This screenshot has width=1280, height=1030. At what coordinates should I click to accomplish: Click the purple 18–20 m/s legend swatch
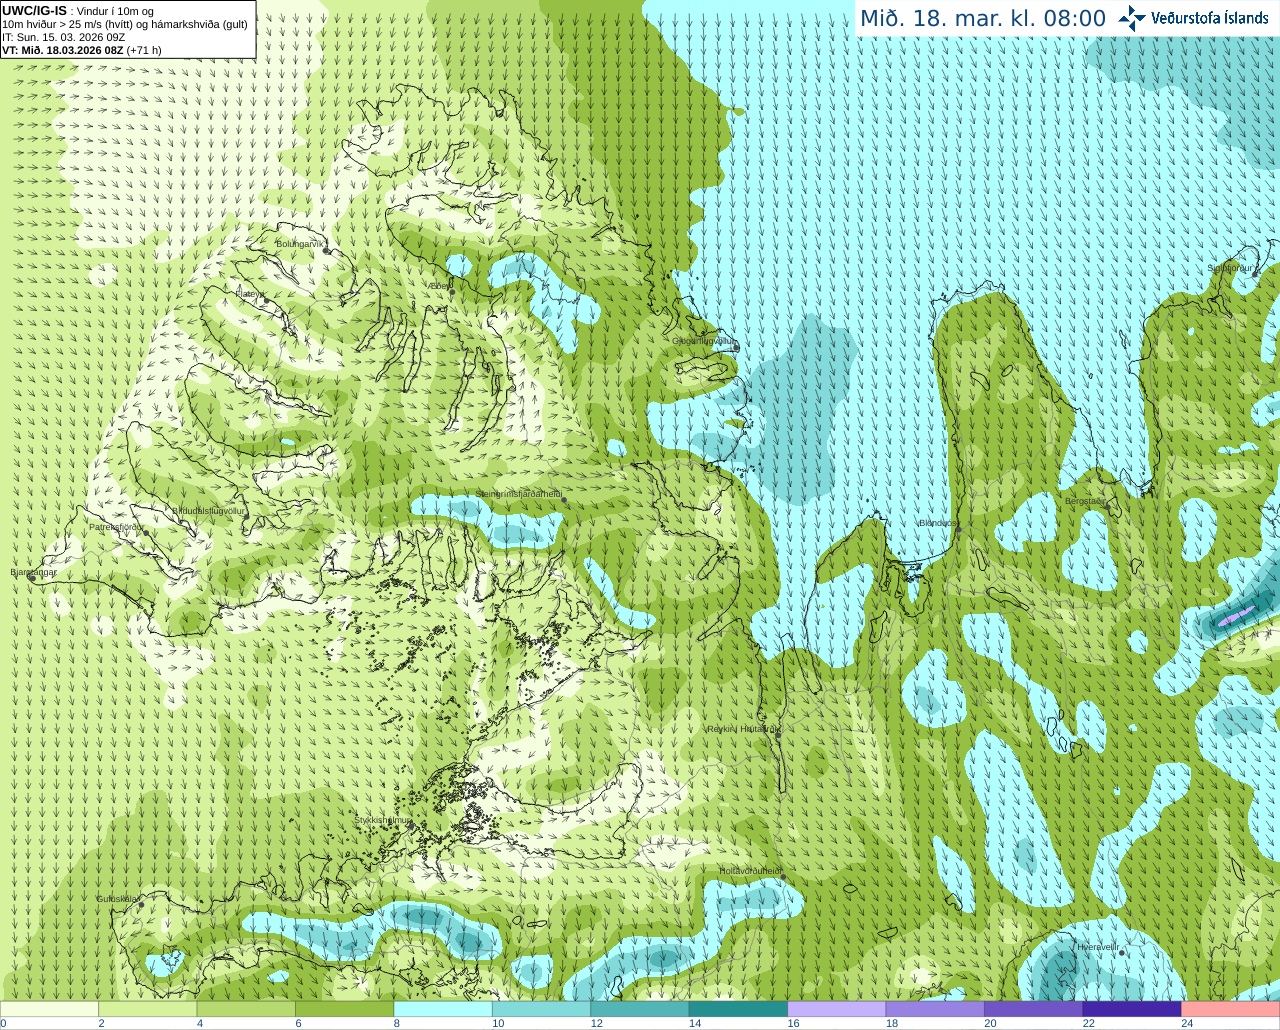coord(935,1009)
